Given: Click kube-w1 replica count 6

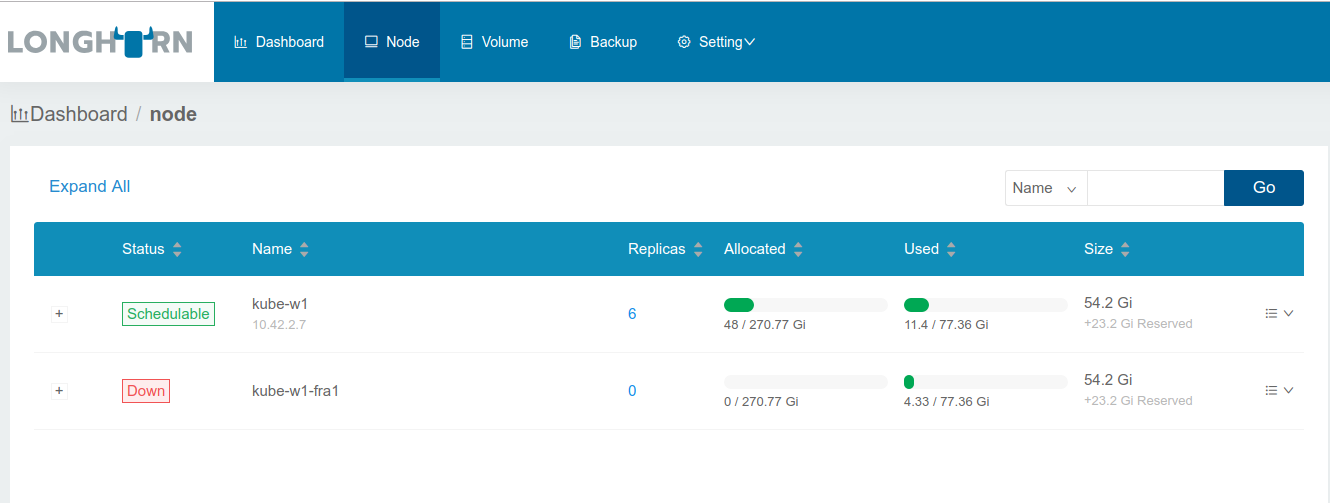Looking at the screenshot, I should click(x=632, y=314).
